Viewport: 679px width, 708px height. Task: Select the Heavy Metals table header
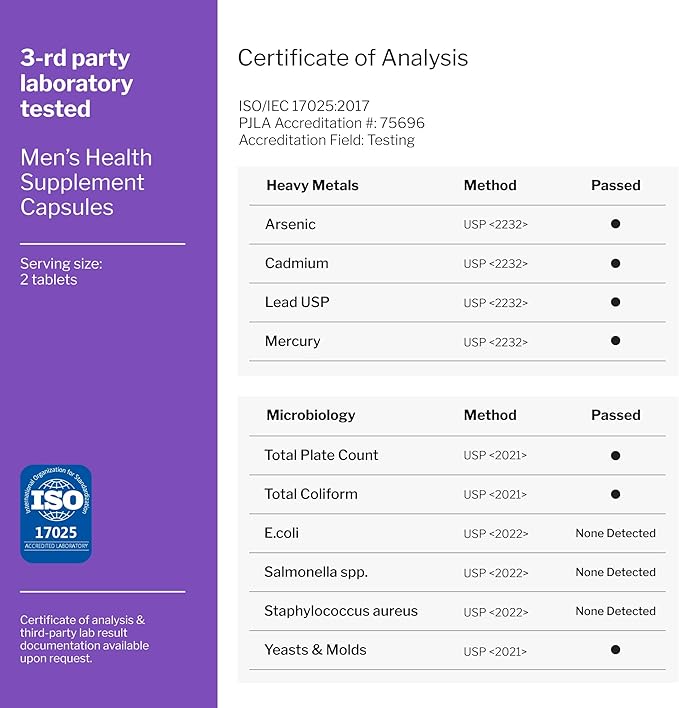pos(312,185)
